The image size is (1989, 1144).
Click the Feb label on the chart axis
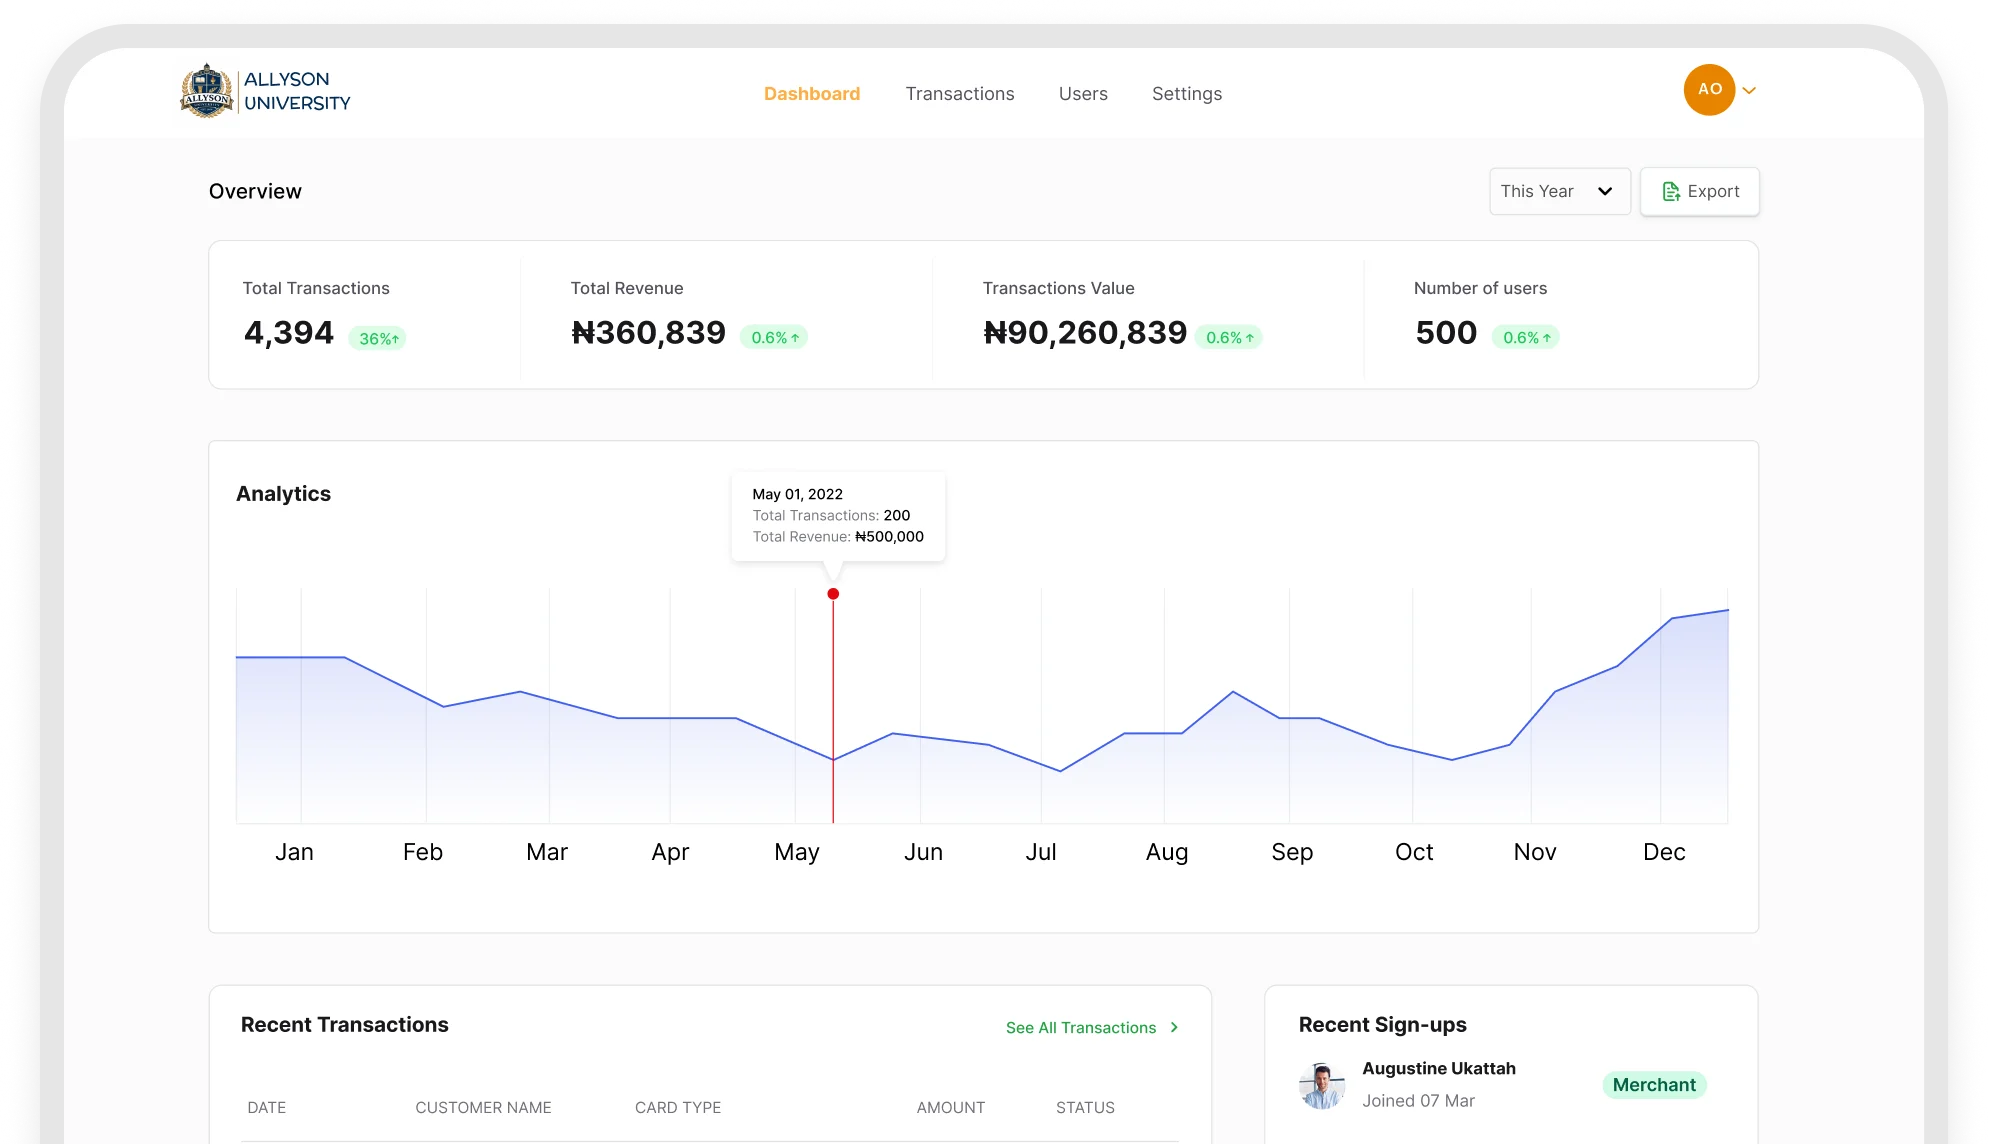(422, 852)
